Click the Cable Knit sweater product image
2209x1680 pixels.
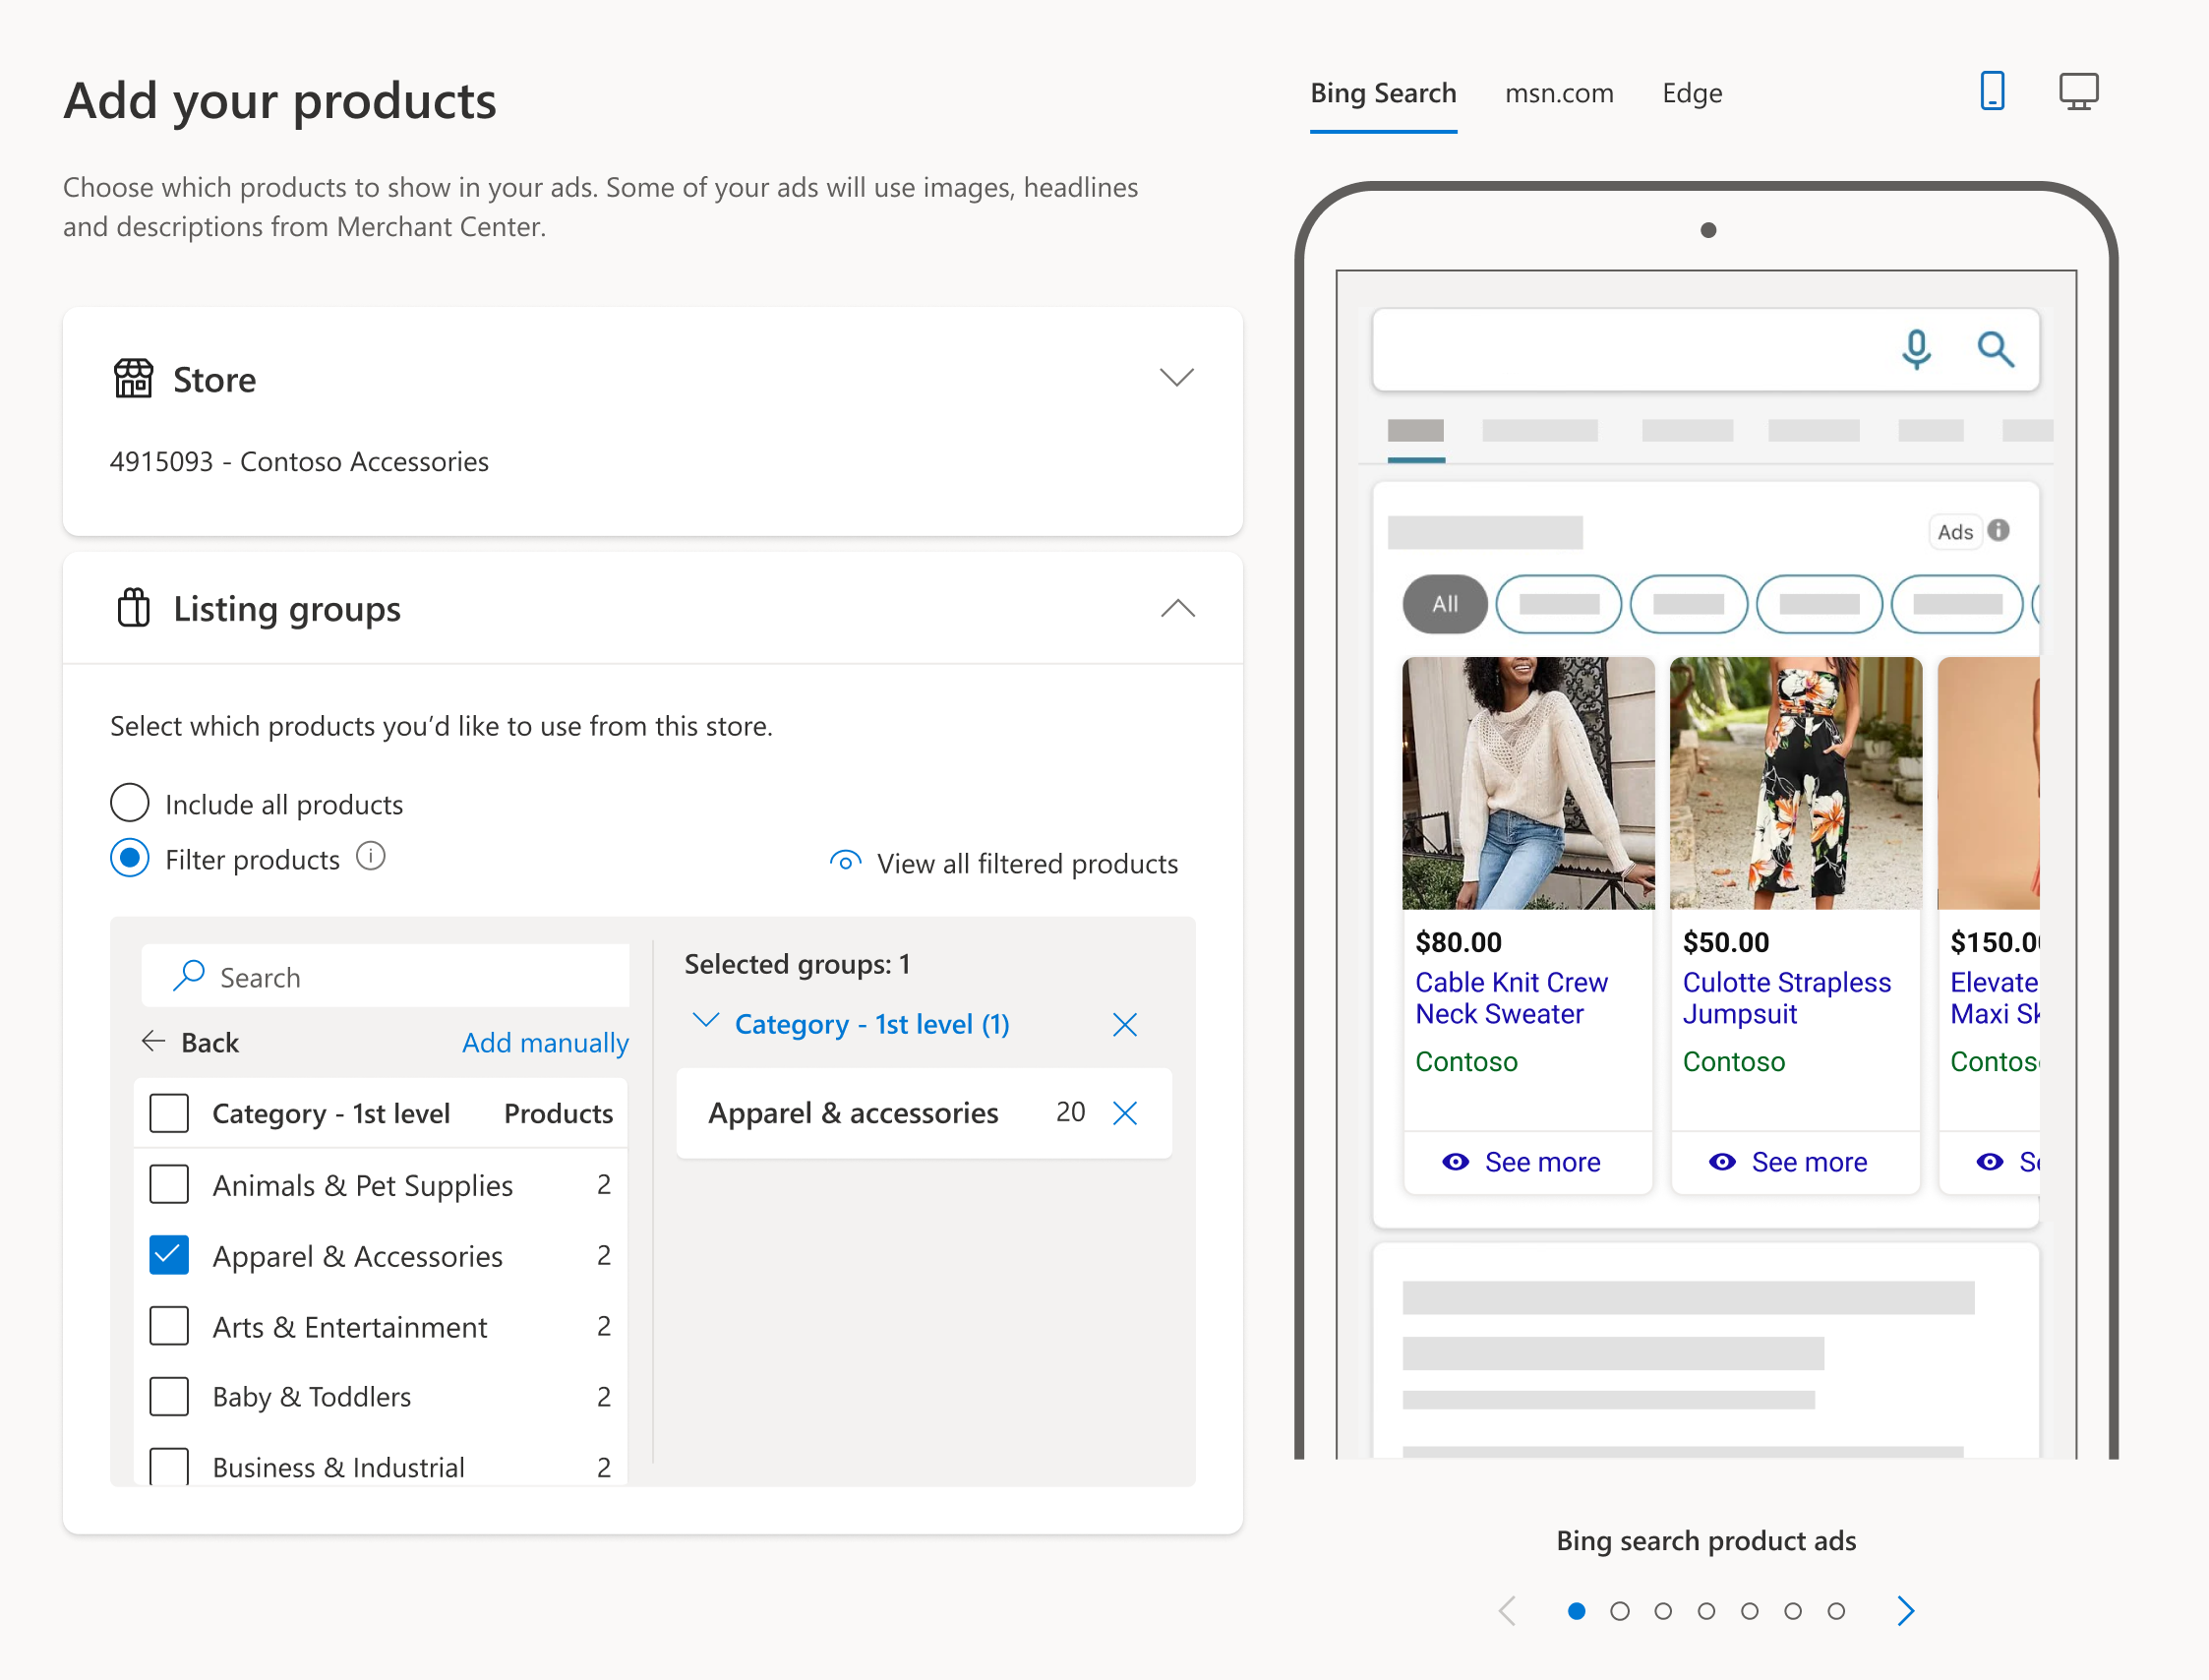click(x=1528, y=783)
